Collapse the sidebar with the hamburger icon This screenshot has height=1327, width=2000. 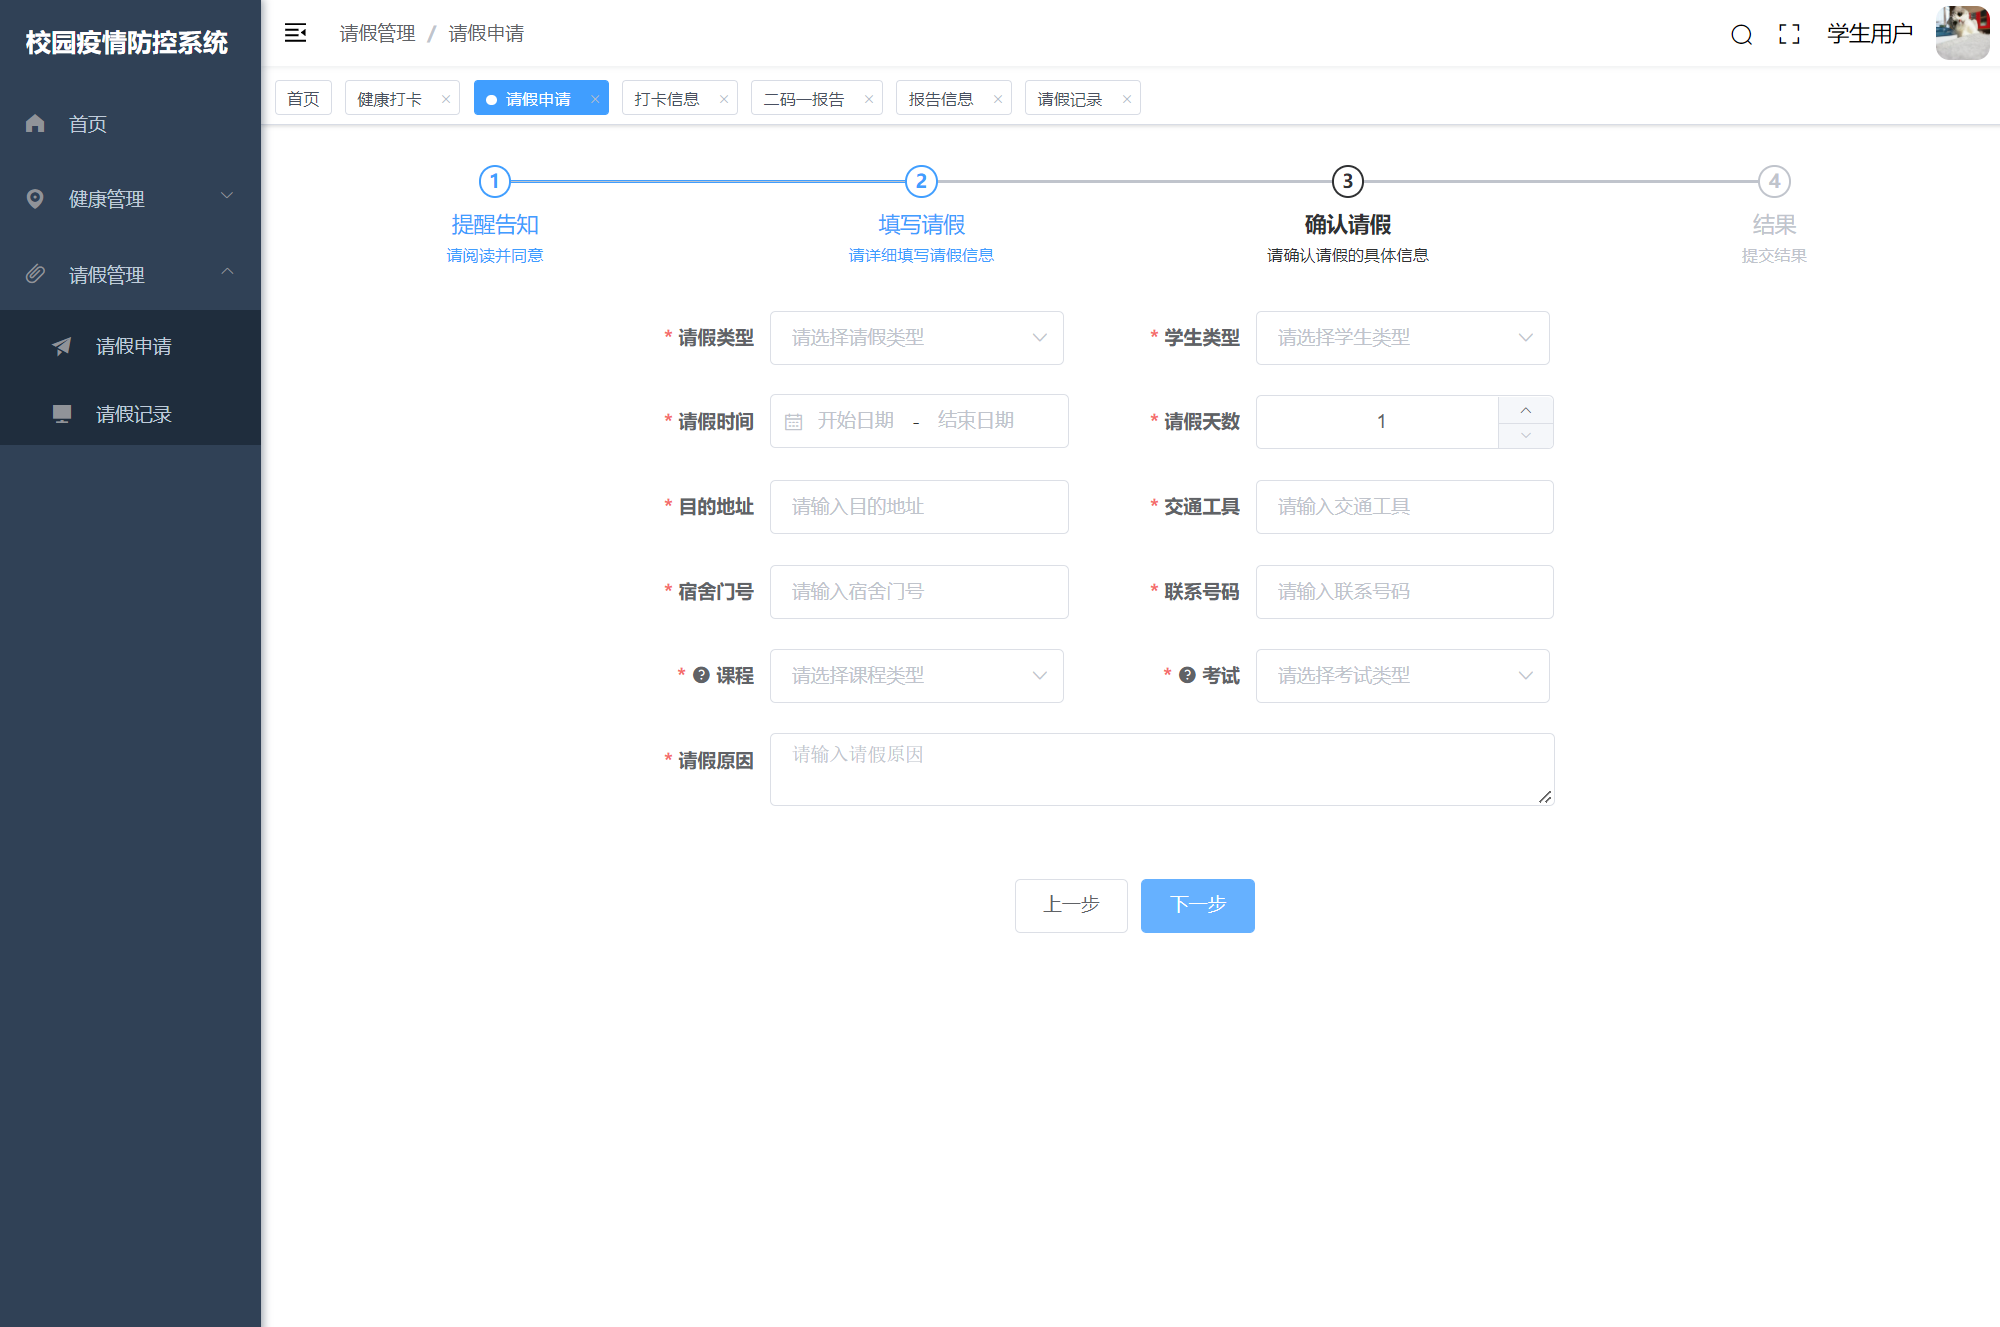pyautogui.click(x=295, y=33)
